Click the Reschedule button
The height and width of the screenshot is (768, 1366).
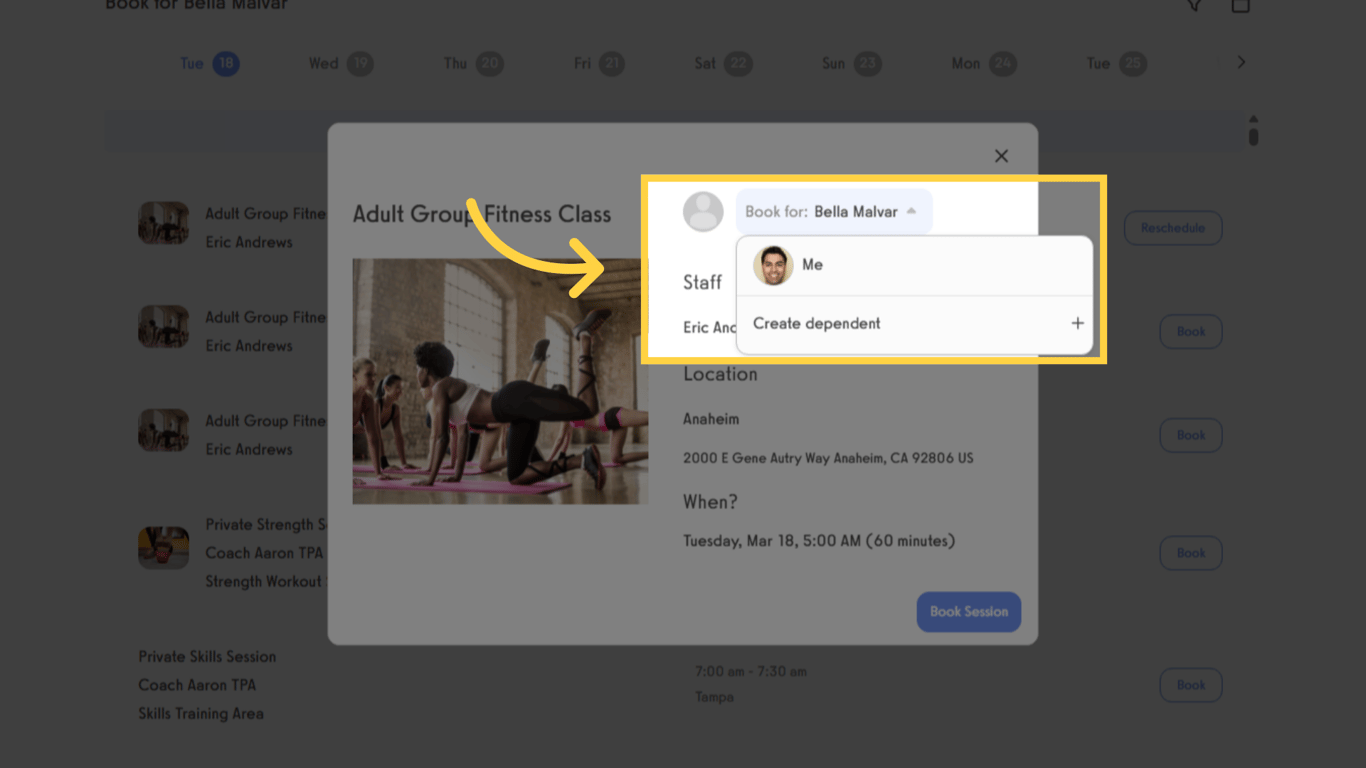click(1172, 228)
